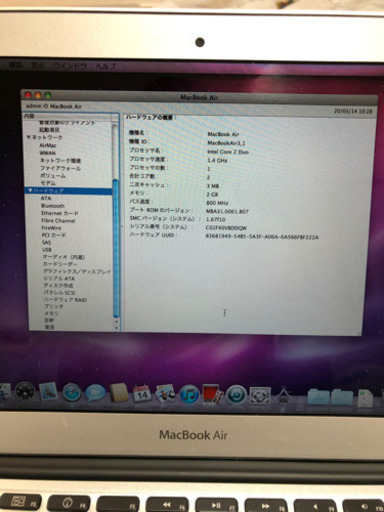Viewport: 384px width, 512px height.
Task: Select AirMac in the sidebar
Action: tap(48, 145)
